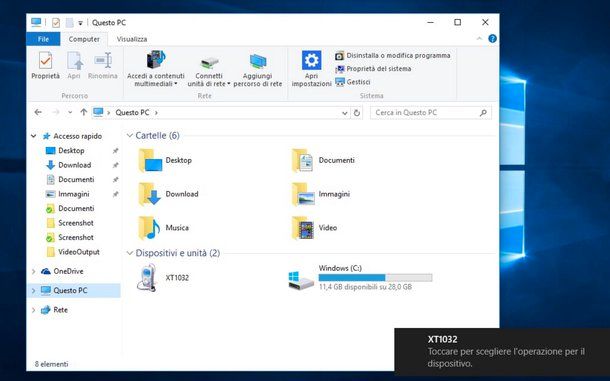Expand Questo PC tree node arrow
This screenshot has height=381, width=610.
(33, 290)
